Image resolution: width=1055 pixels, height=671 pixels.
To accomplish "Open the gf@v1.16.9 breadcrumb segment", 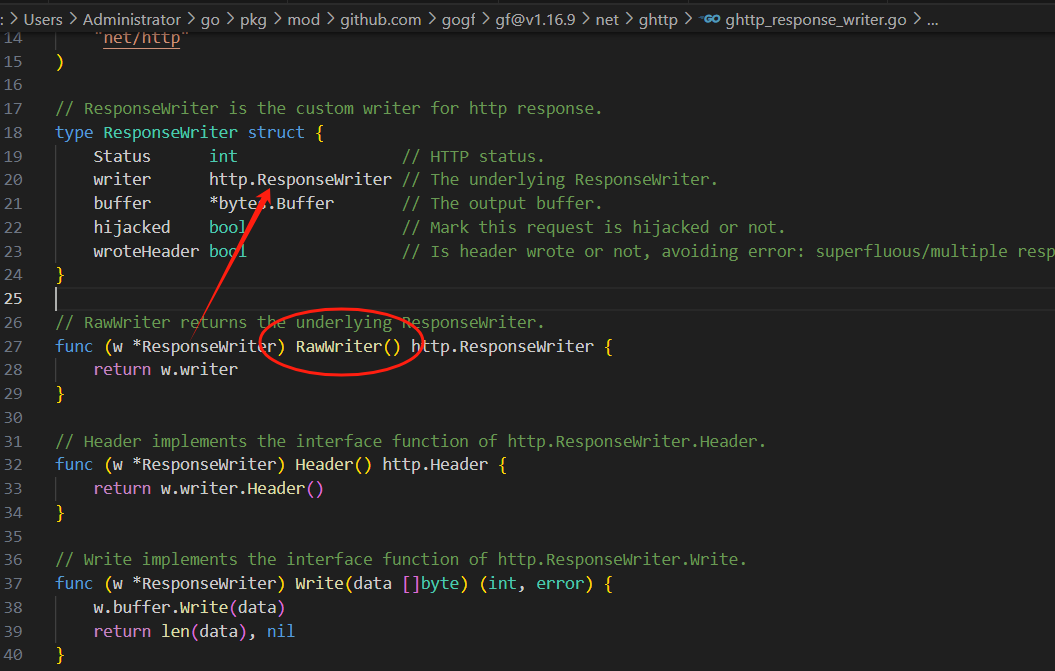I will 535,20.
